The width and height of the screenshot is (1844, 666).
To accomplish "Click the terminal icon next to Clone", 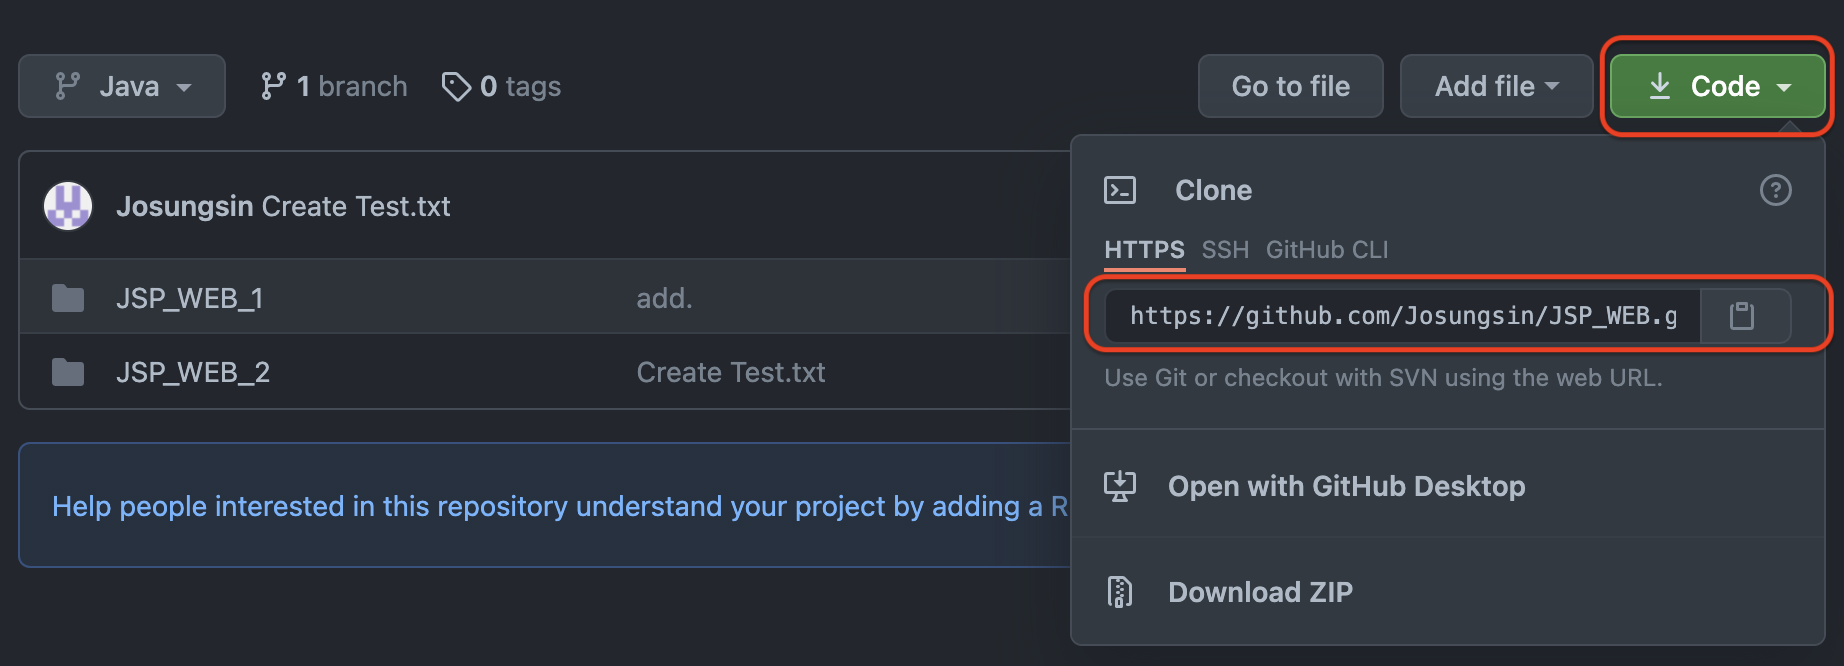I will [x=1121, y=190].
